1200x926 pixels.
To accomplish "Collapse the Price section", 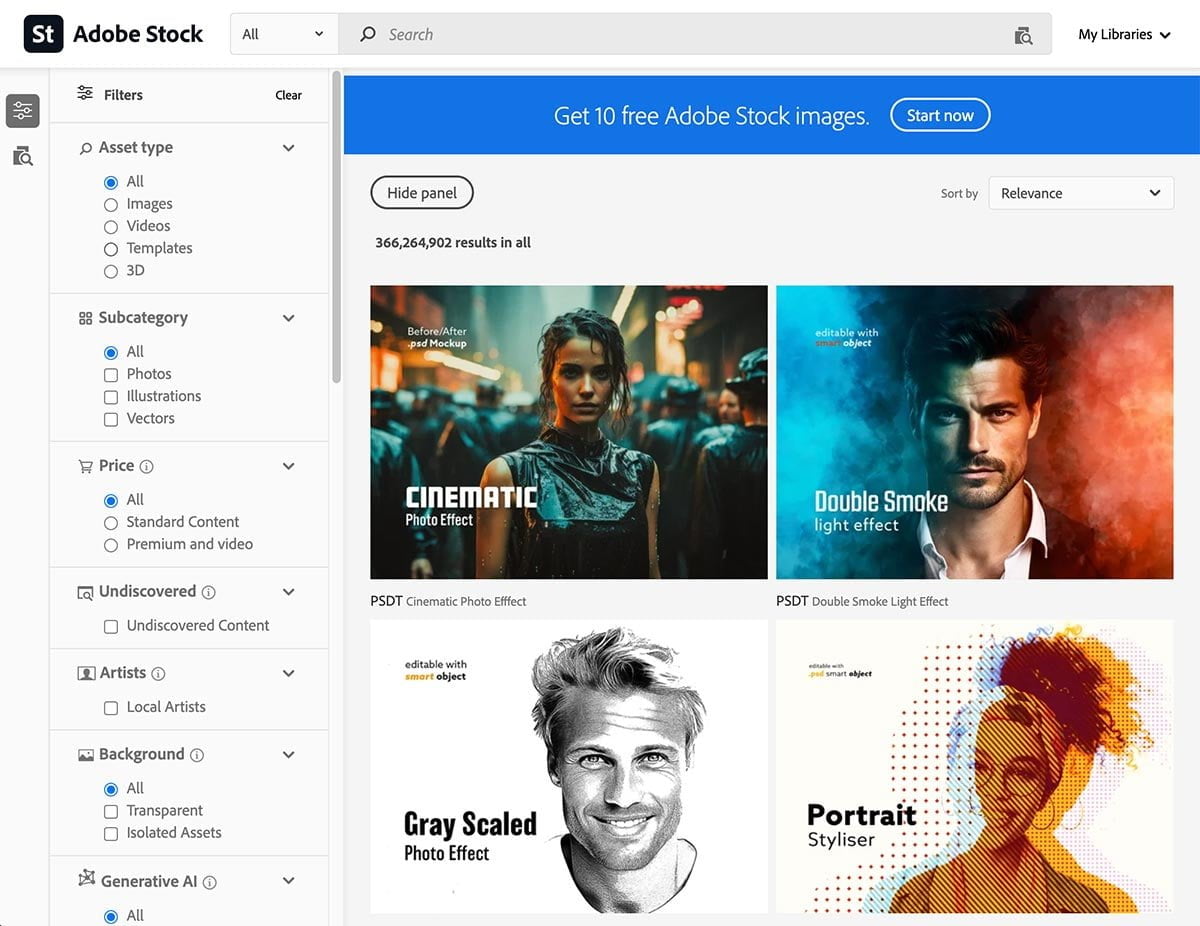I will [288, 466].
